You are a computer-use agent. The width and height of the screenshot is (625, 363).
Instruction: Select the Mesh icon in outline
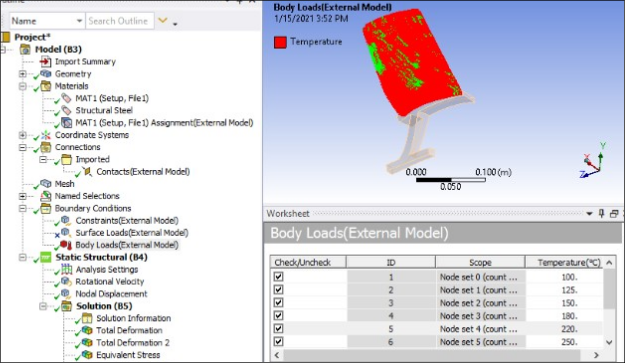click(x=45, y=184)
